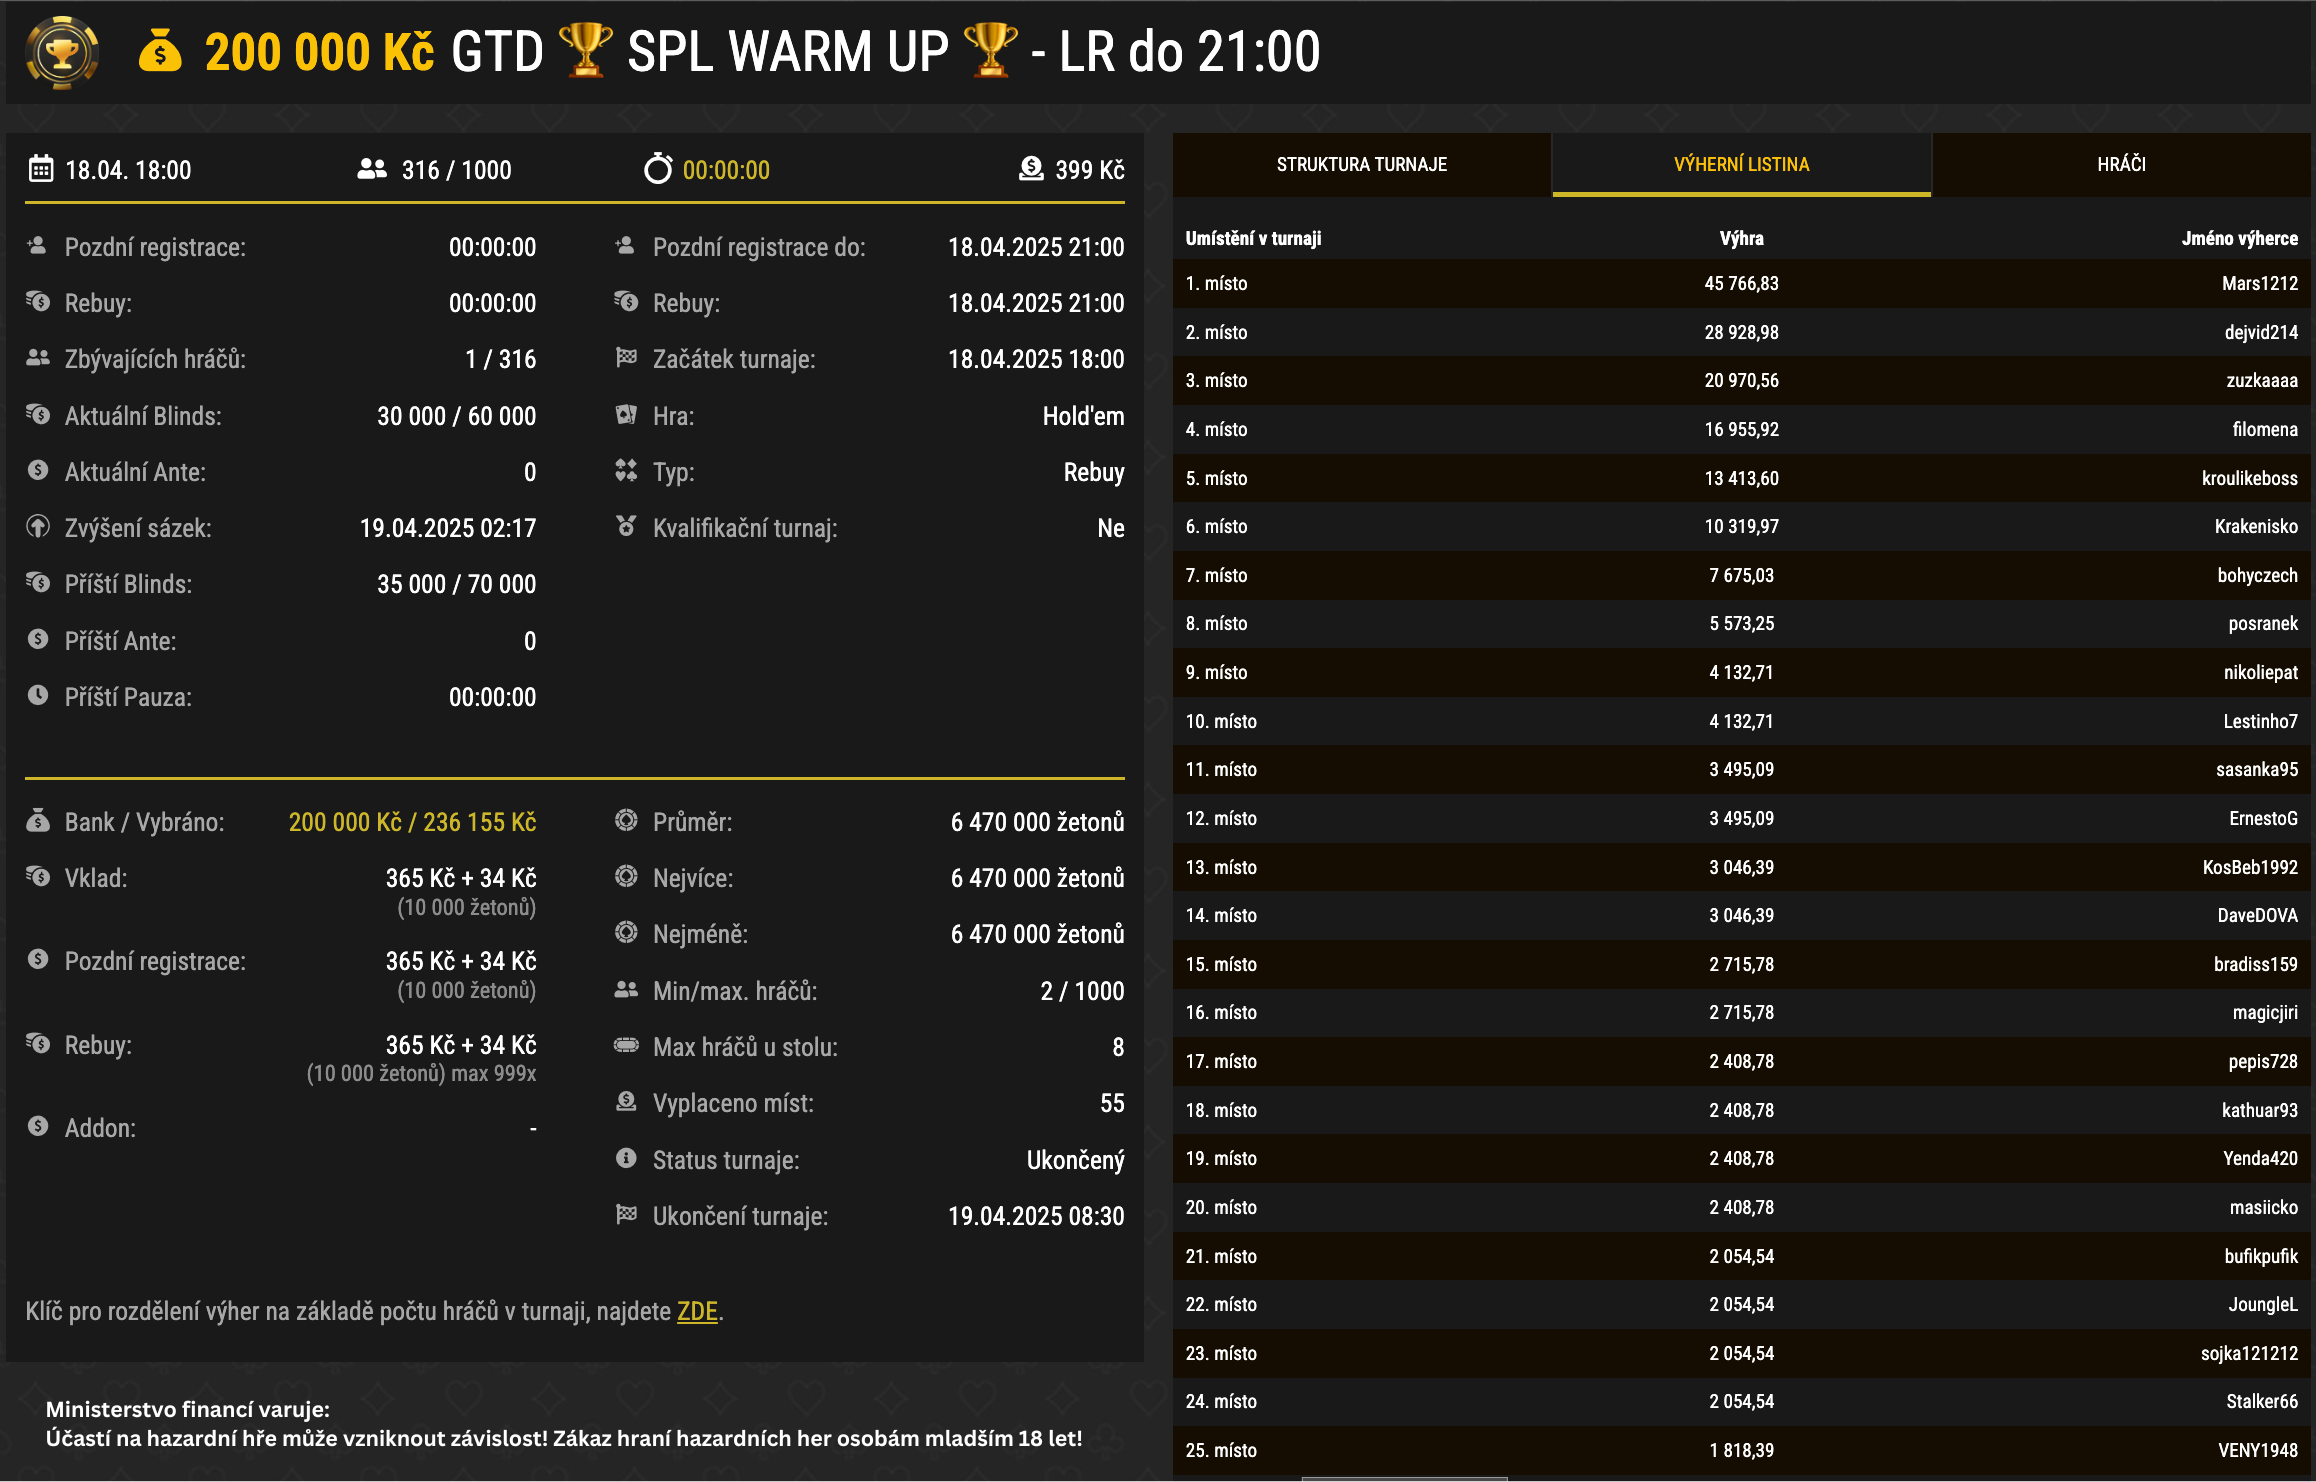Open the HRÁČI tab
Screen dimensions: 2316x1482
(x=2122, y=164)
